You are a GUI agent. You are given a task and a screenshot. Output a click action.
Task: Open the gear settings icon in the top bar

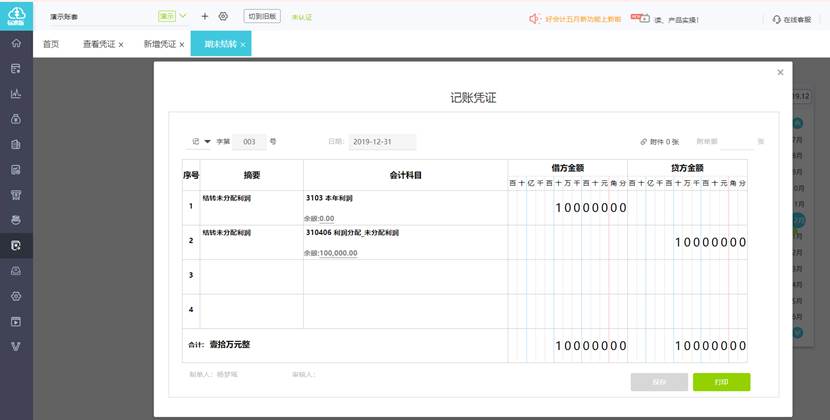point(223,17)
